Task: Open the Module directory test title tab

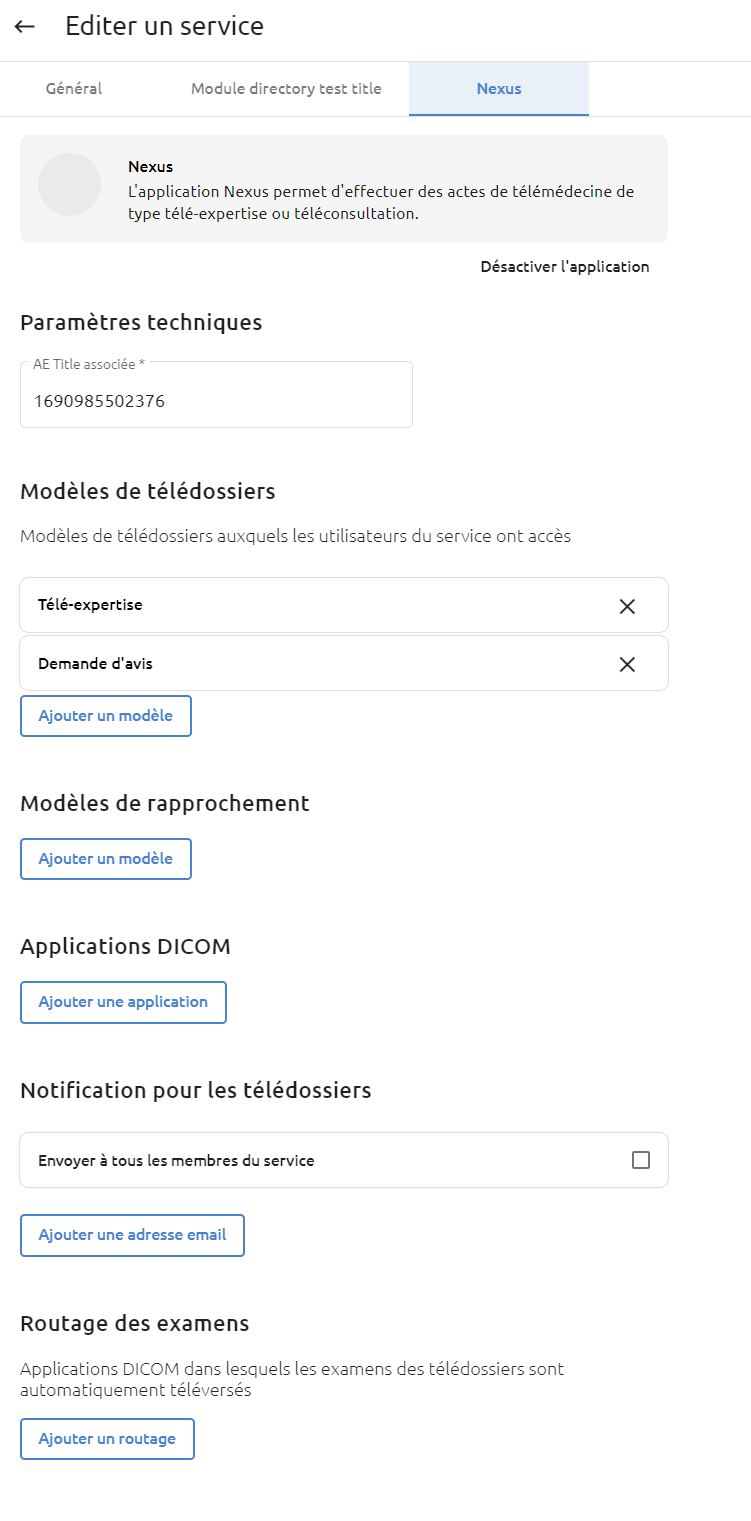Action: pyautogui.click(x=286, y=89)
